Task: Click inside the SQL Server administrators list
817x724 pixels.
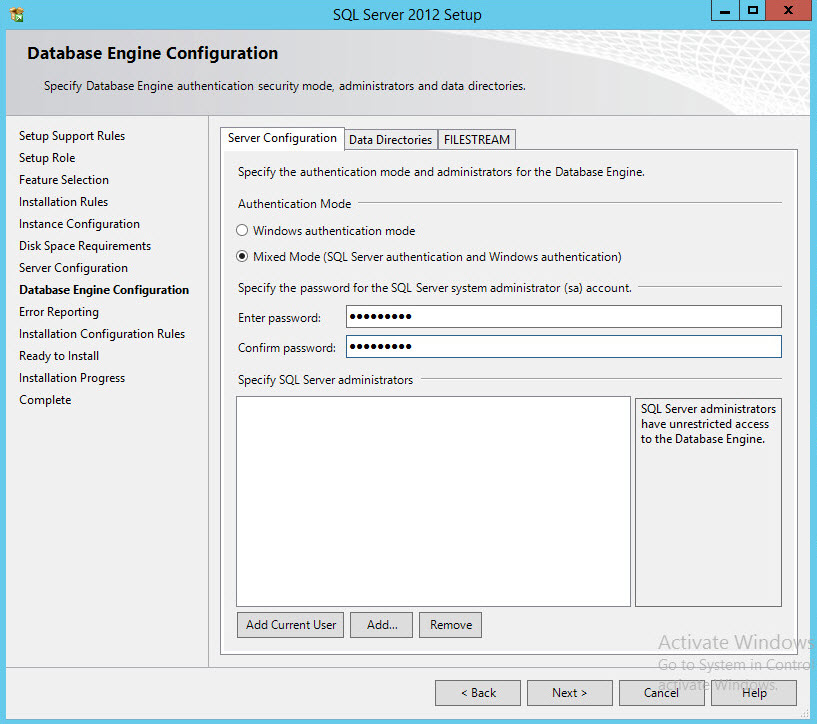Action: [433, 500]
